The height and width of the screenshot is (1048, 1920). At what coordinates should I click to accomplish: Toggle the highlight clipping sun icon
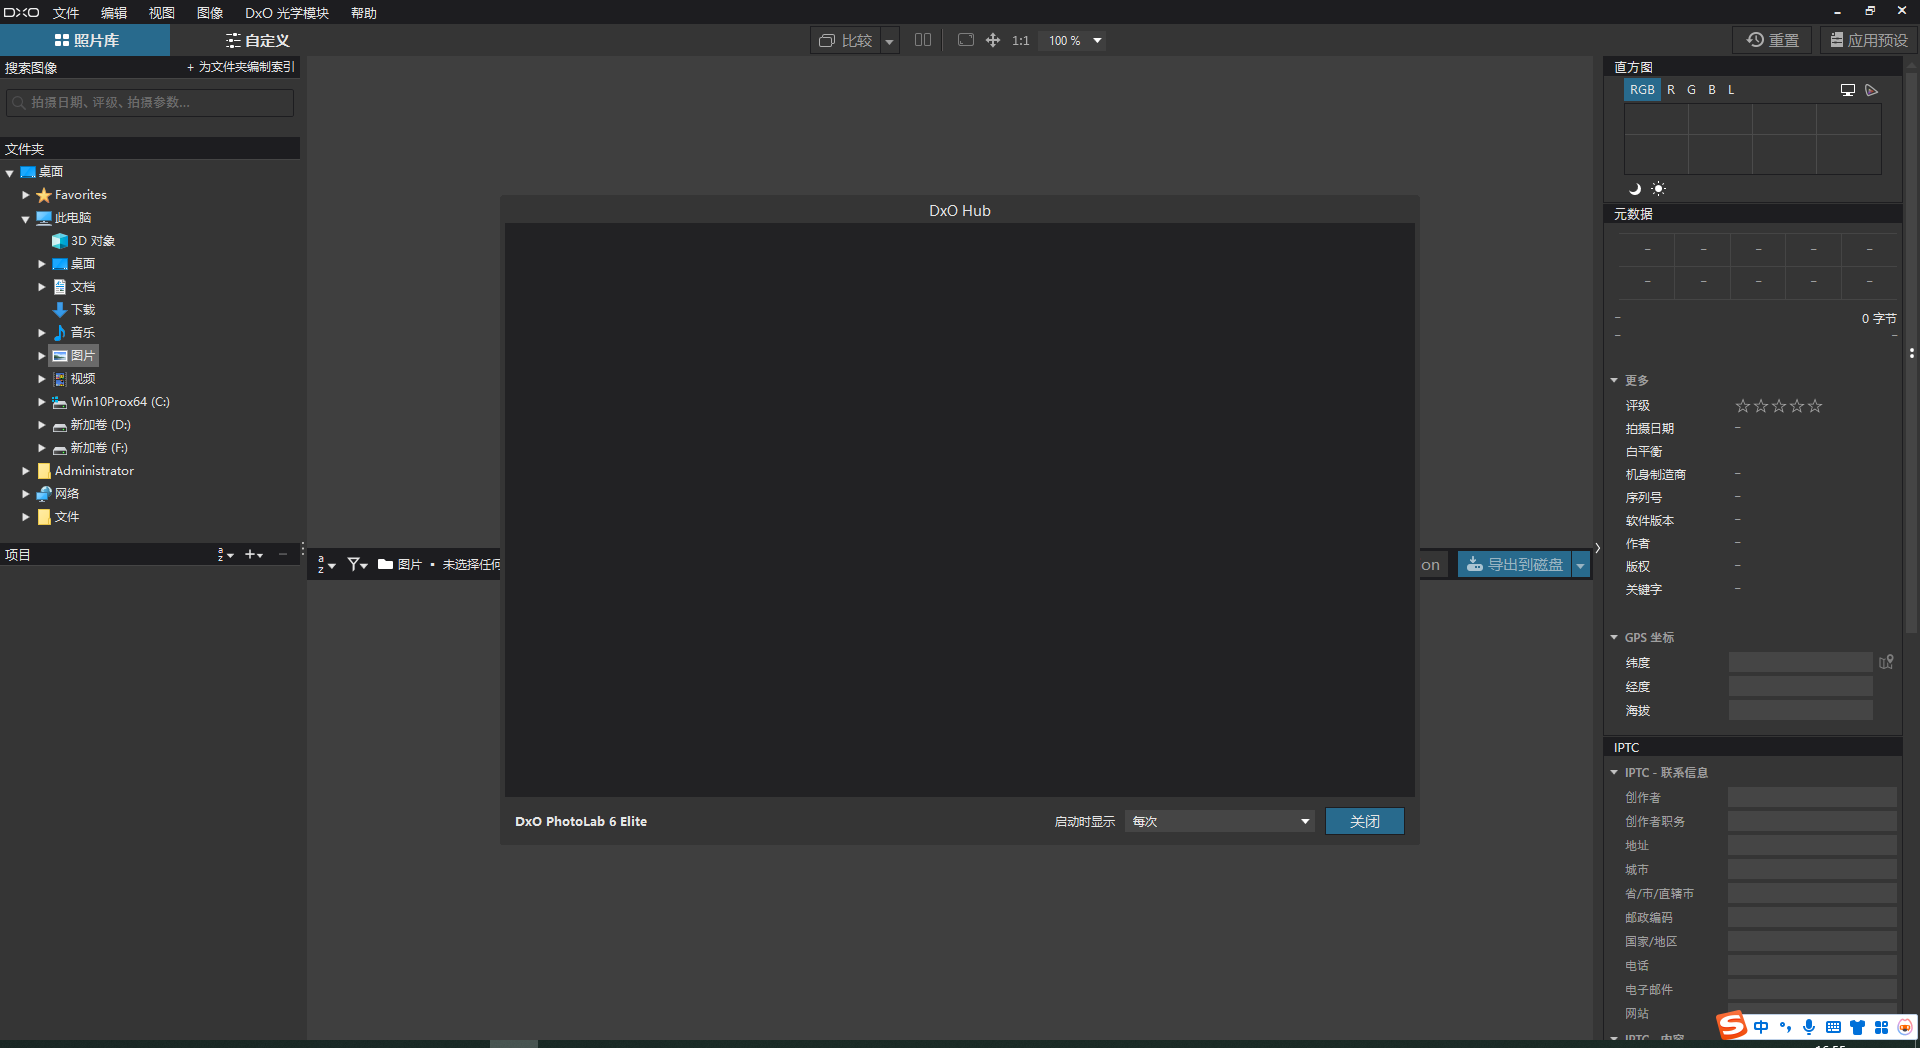click(1658, 189)
